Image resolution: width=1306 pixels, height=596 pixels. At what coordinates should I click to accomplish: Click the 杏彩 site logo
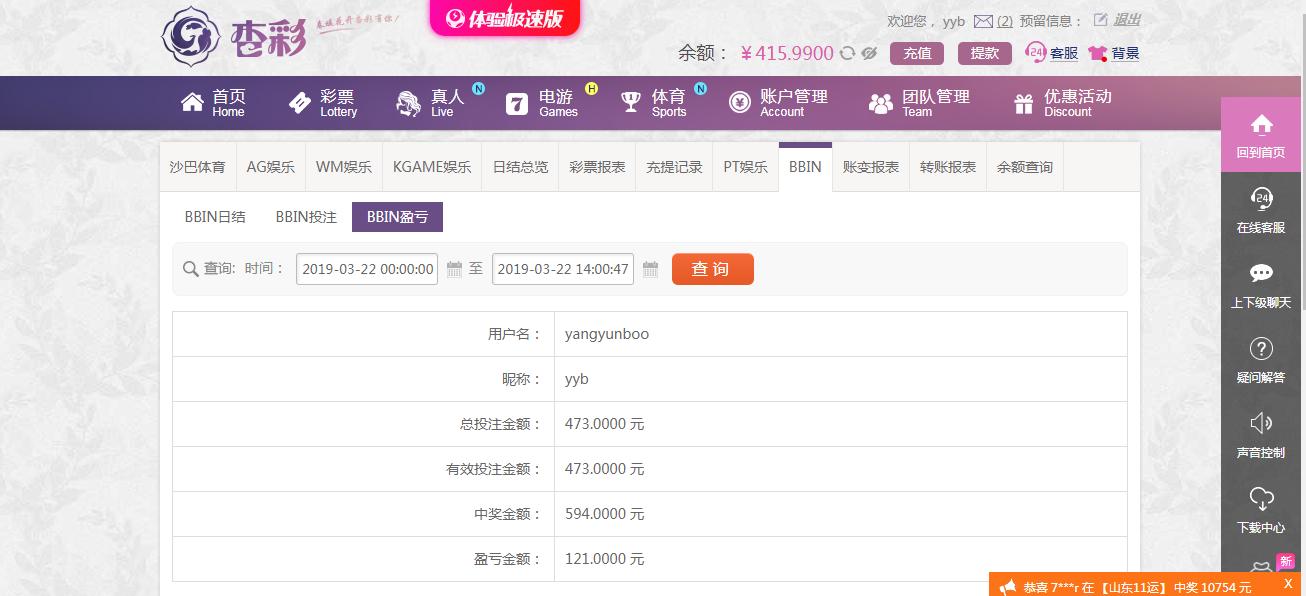pyautogui.click(x=234, y=37)
